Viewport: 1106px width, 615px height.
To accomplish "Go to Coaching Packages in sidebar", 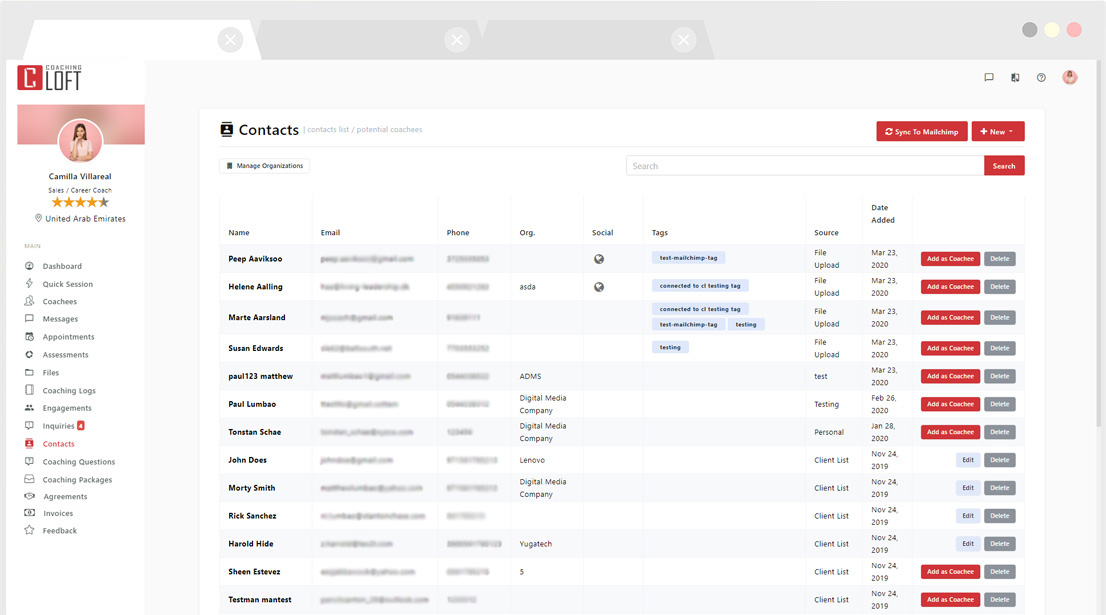I will pos(77,480).
